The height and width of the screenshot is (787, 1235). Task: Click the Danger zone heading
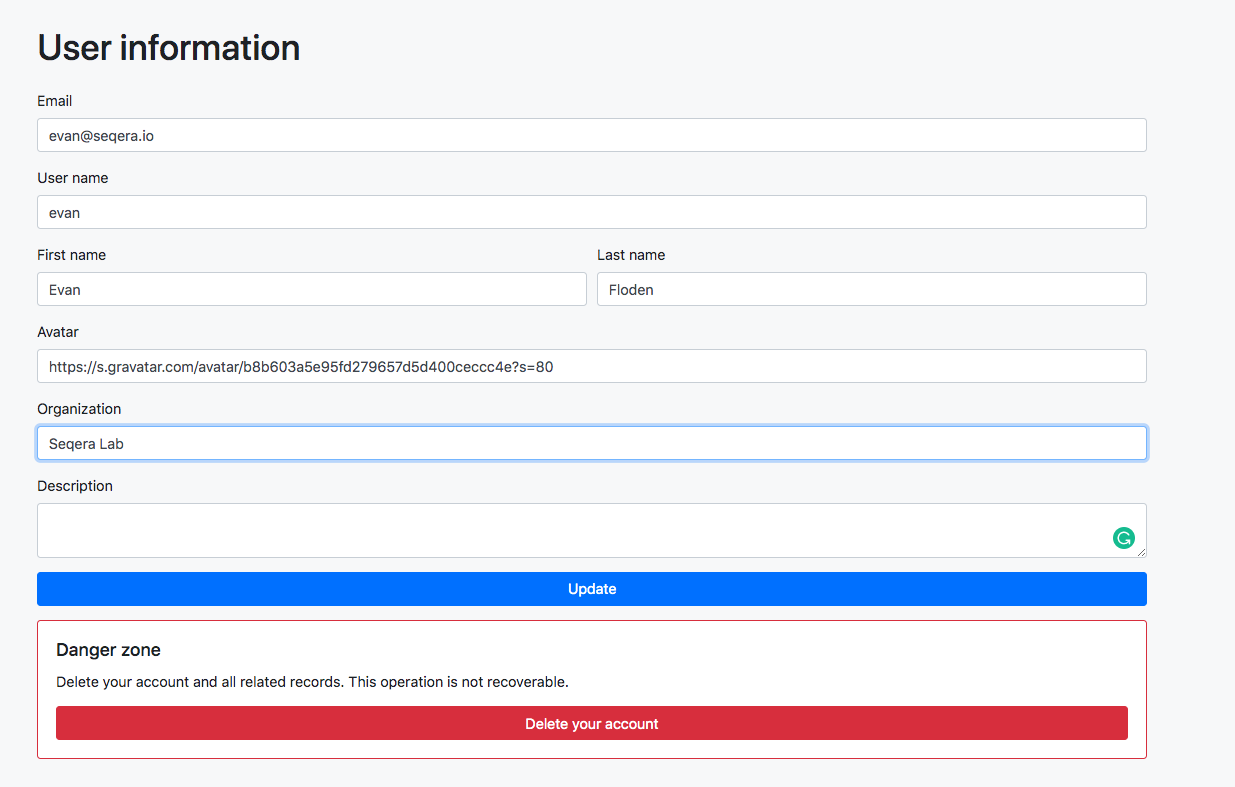pyautogui.click(x=108, y=650)
